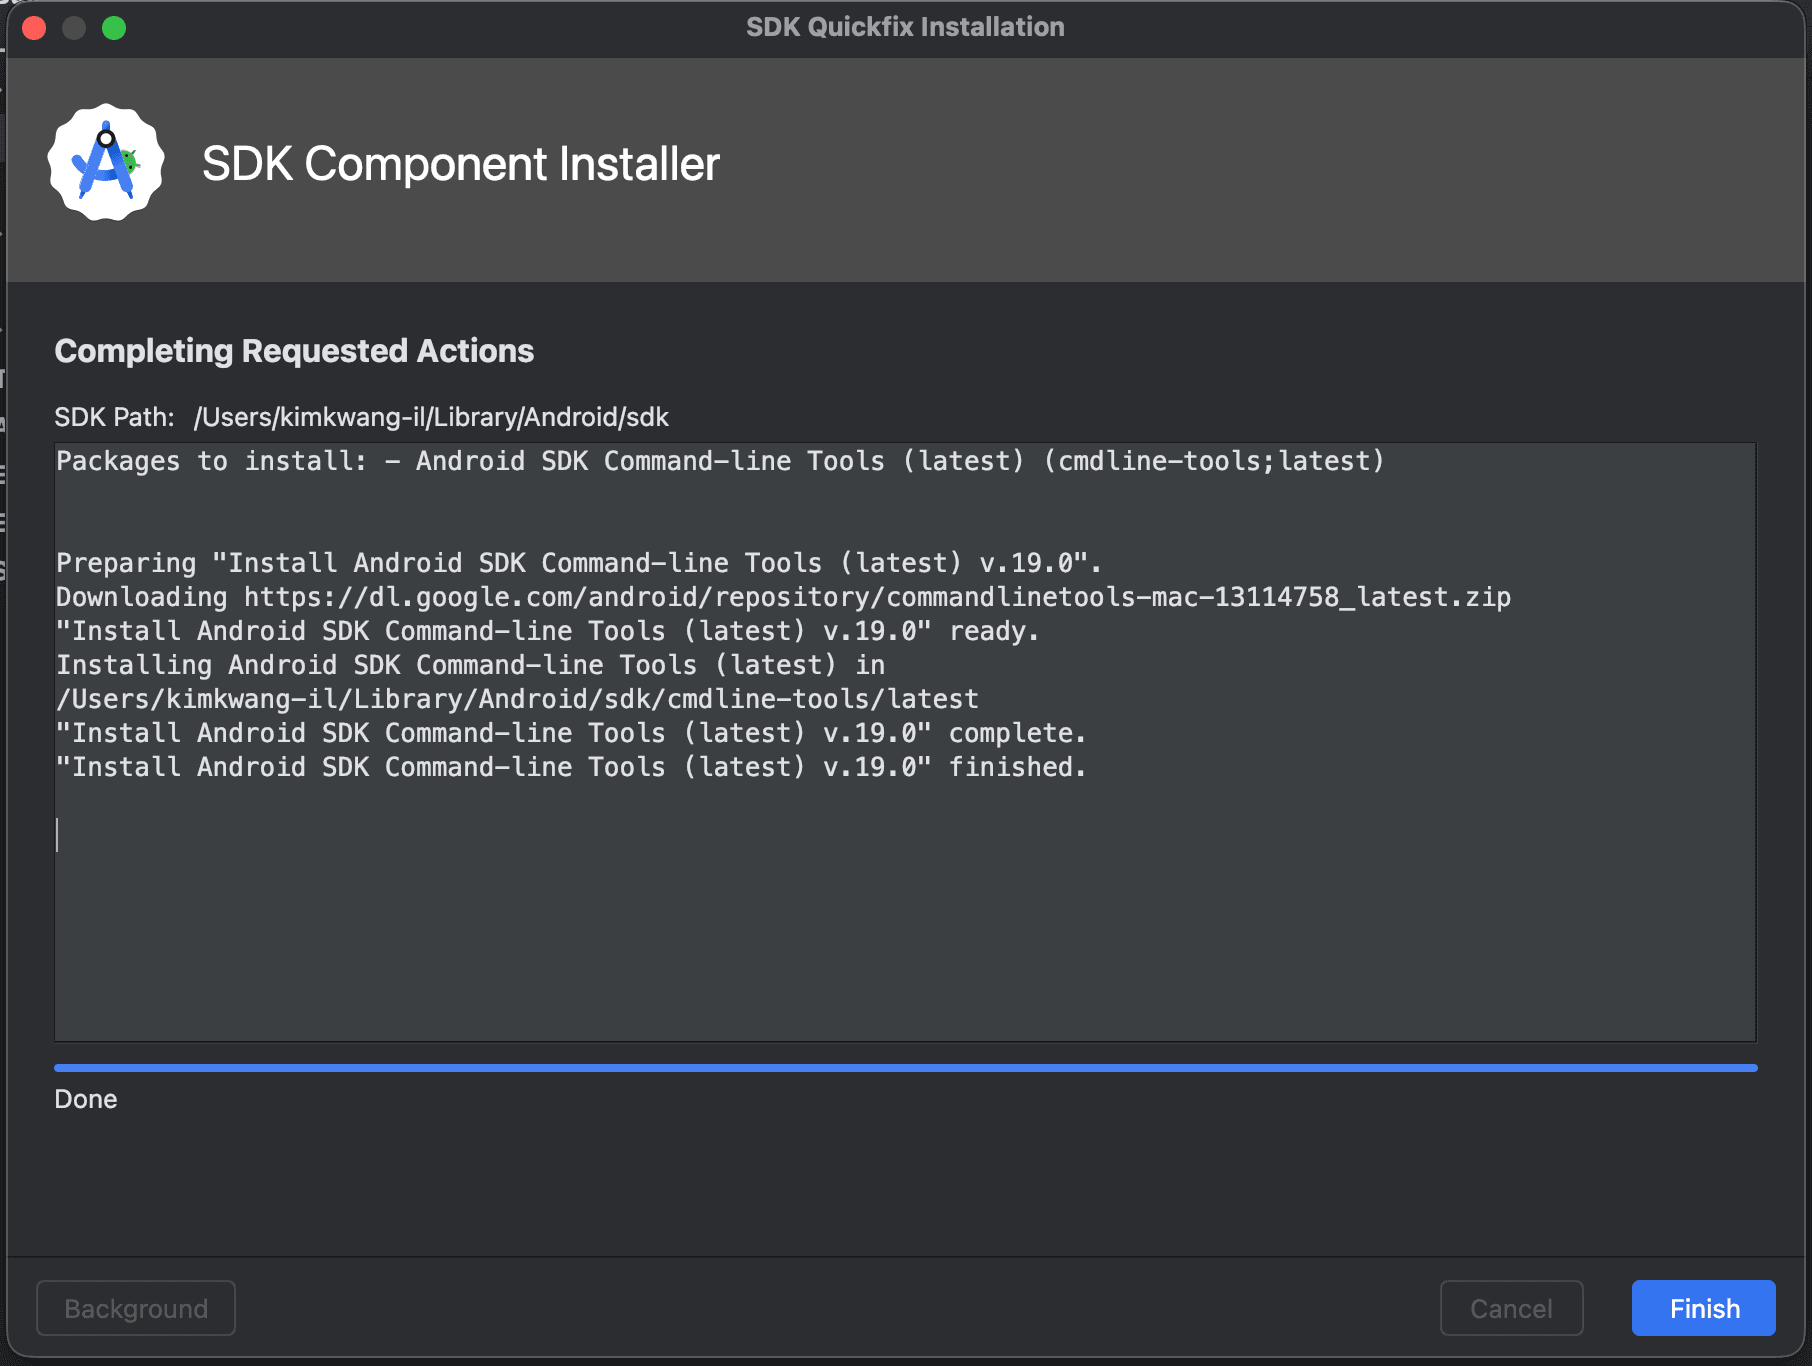The height and width of the screenshot is (1366, 1812).
Task: Click the gray minimize window button
Action: pos(74,27)
